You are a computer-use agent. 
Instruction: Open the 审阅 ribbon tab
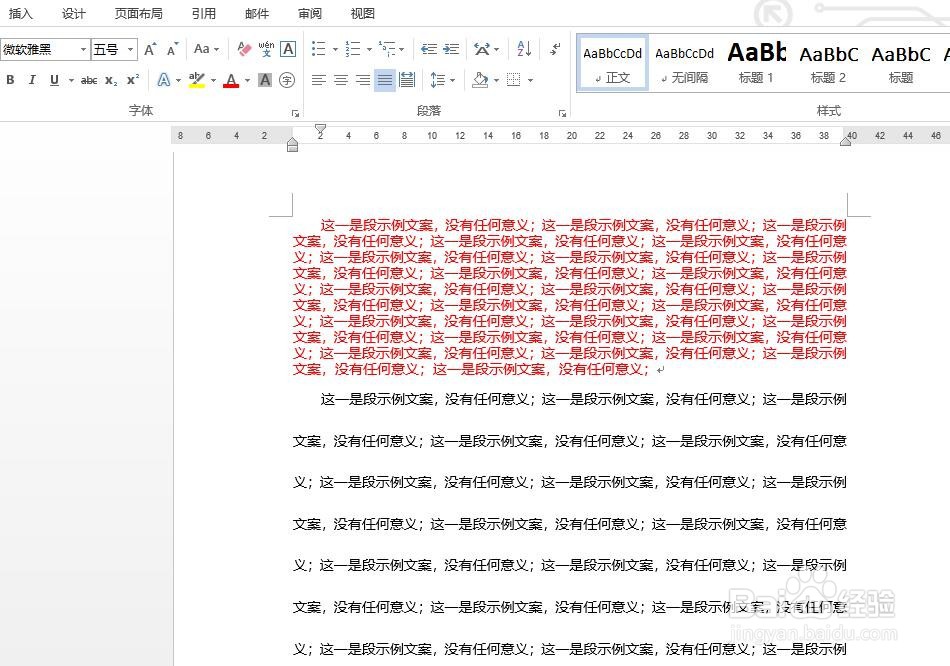pyautogui.click(x=309, y=13)
